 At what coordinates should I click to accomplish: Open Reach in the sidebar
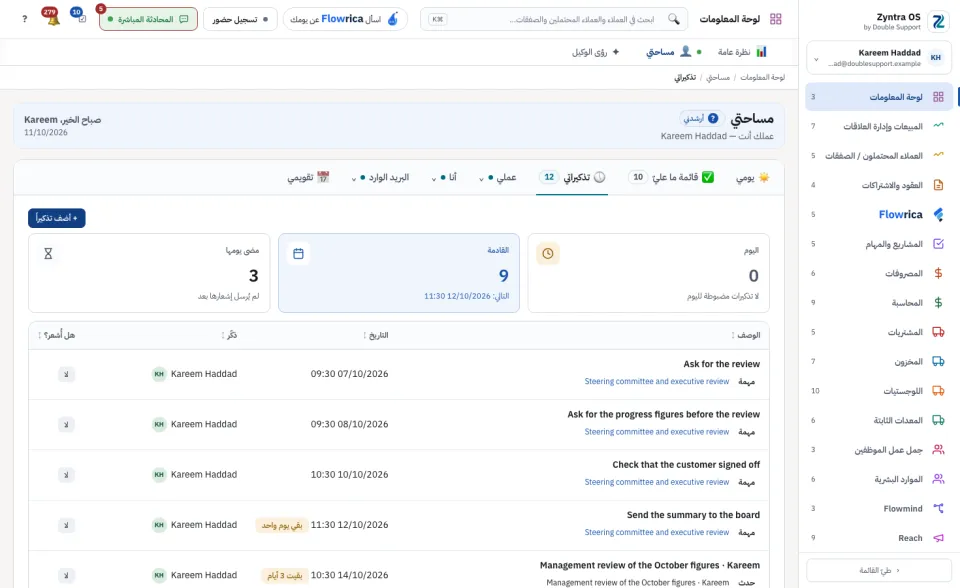click(x=879, y=538)
